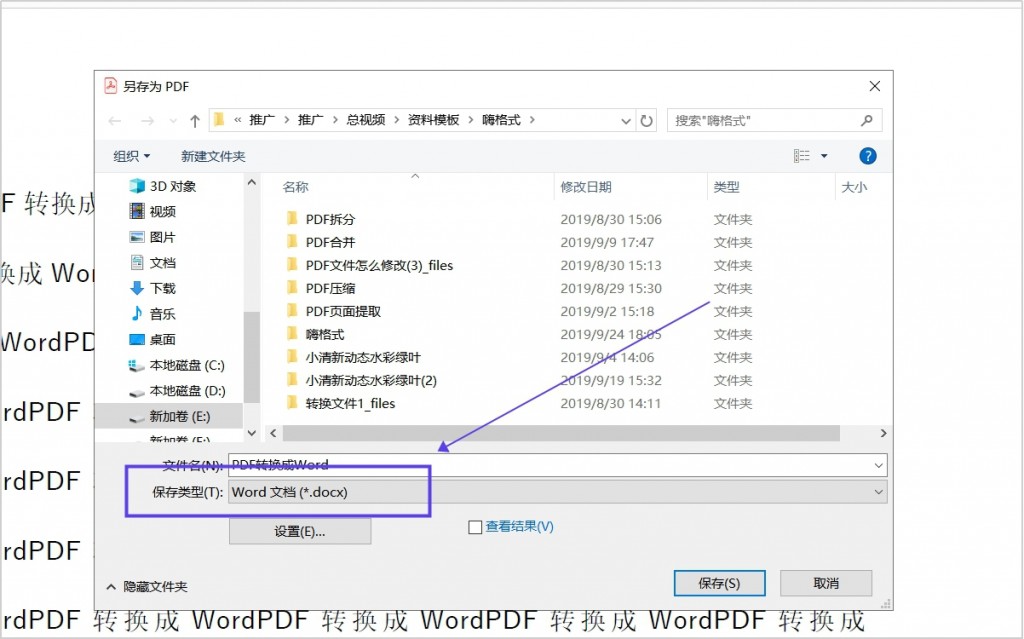Click the 总视频 breadcrumb segment
The image size is (1024, 639).
point(366,120)
